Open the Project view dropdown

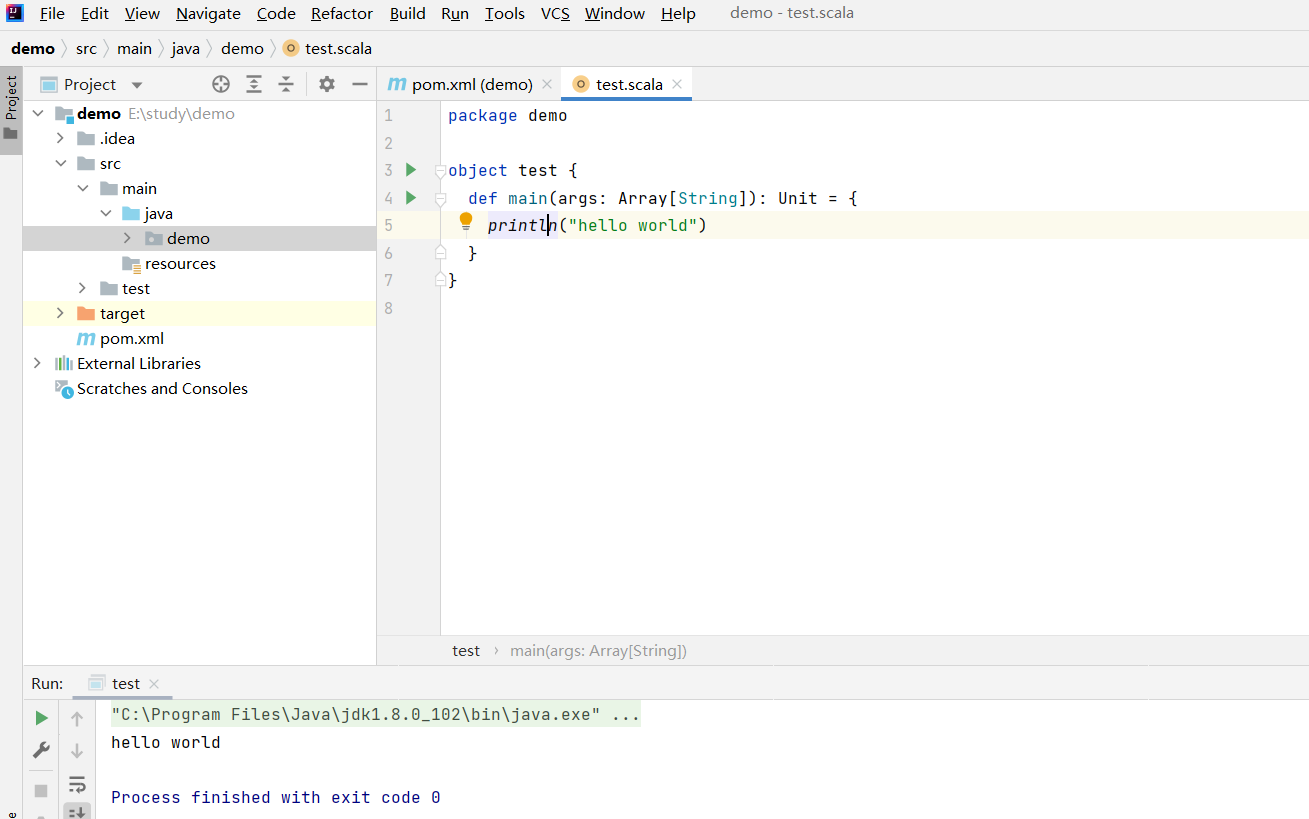pyautogui.click(x=137, y=85)
